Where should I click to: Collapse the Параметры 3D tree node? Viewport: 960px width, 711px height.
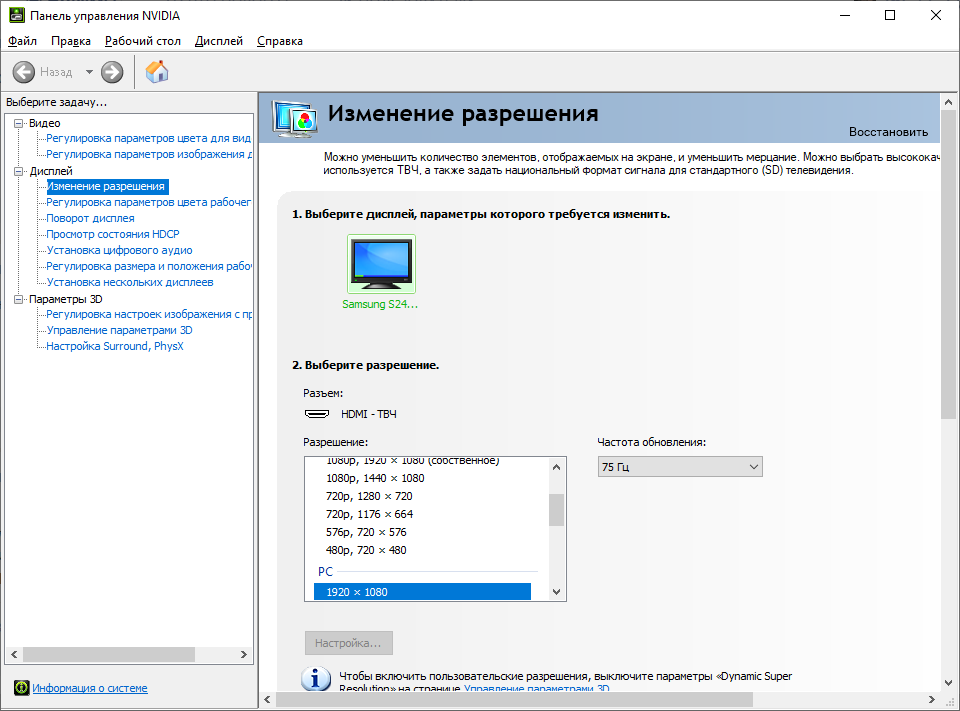(x=18, y=299)
